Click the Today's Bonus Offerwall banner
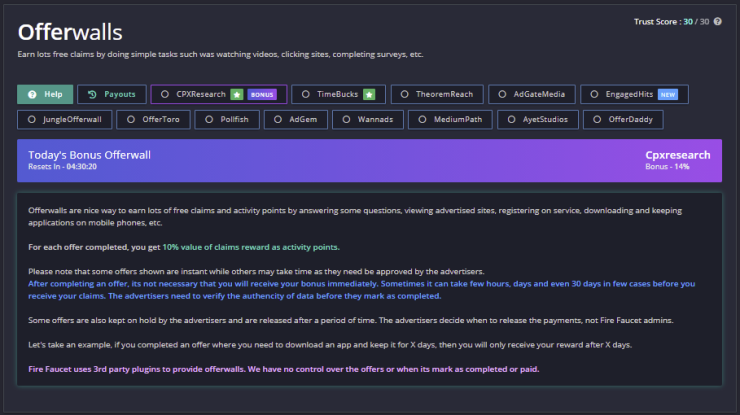 tap(370, 161)
